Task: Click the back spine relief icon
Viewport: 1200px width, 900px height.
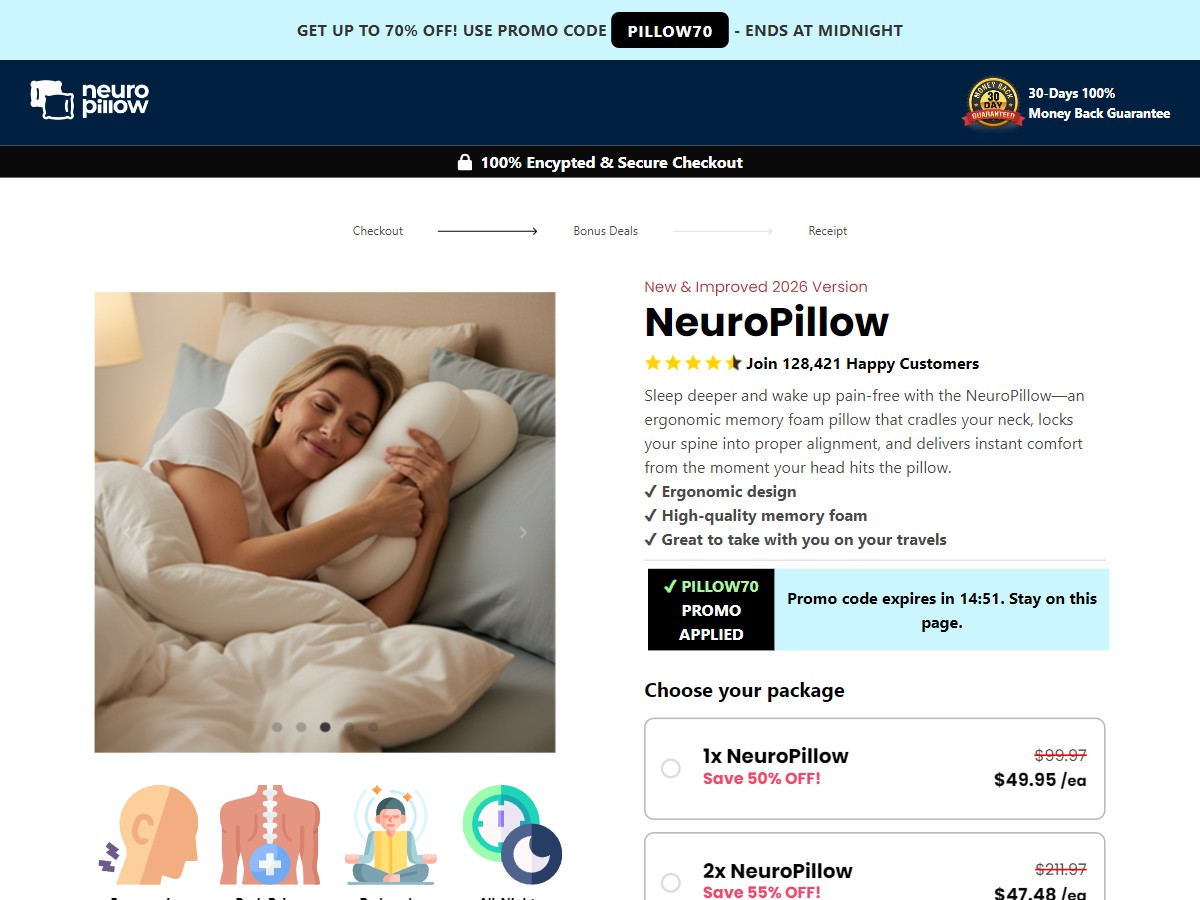Action: pos(270,835)
